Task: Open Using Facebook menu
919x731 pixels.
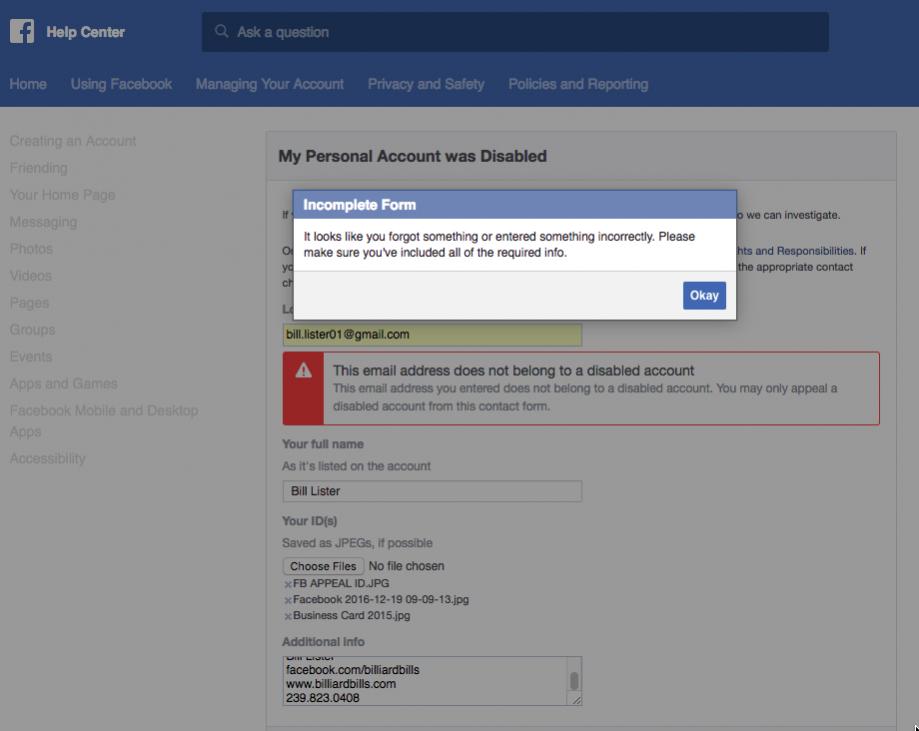Action: tap(121, 84)
